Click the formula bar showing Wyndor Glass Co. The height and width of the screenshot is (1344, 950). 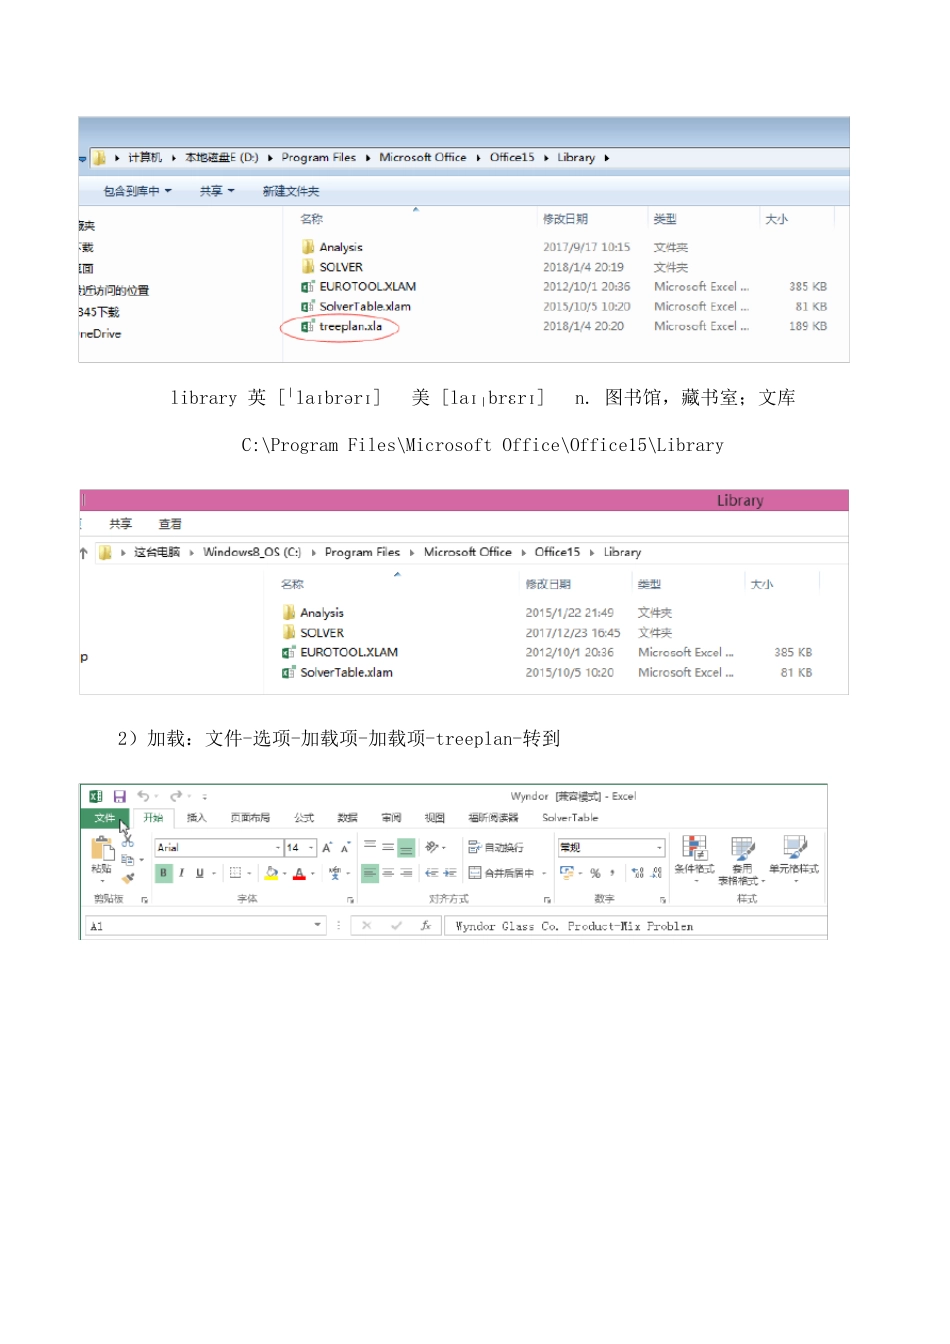[635, 926]
